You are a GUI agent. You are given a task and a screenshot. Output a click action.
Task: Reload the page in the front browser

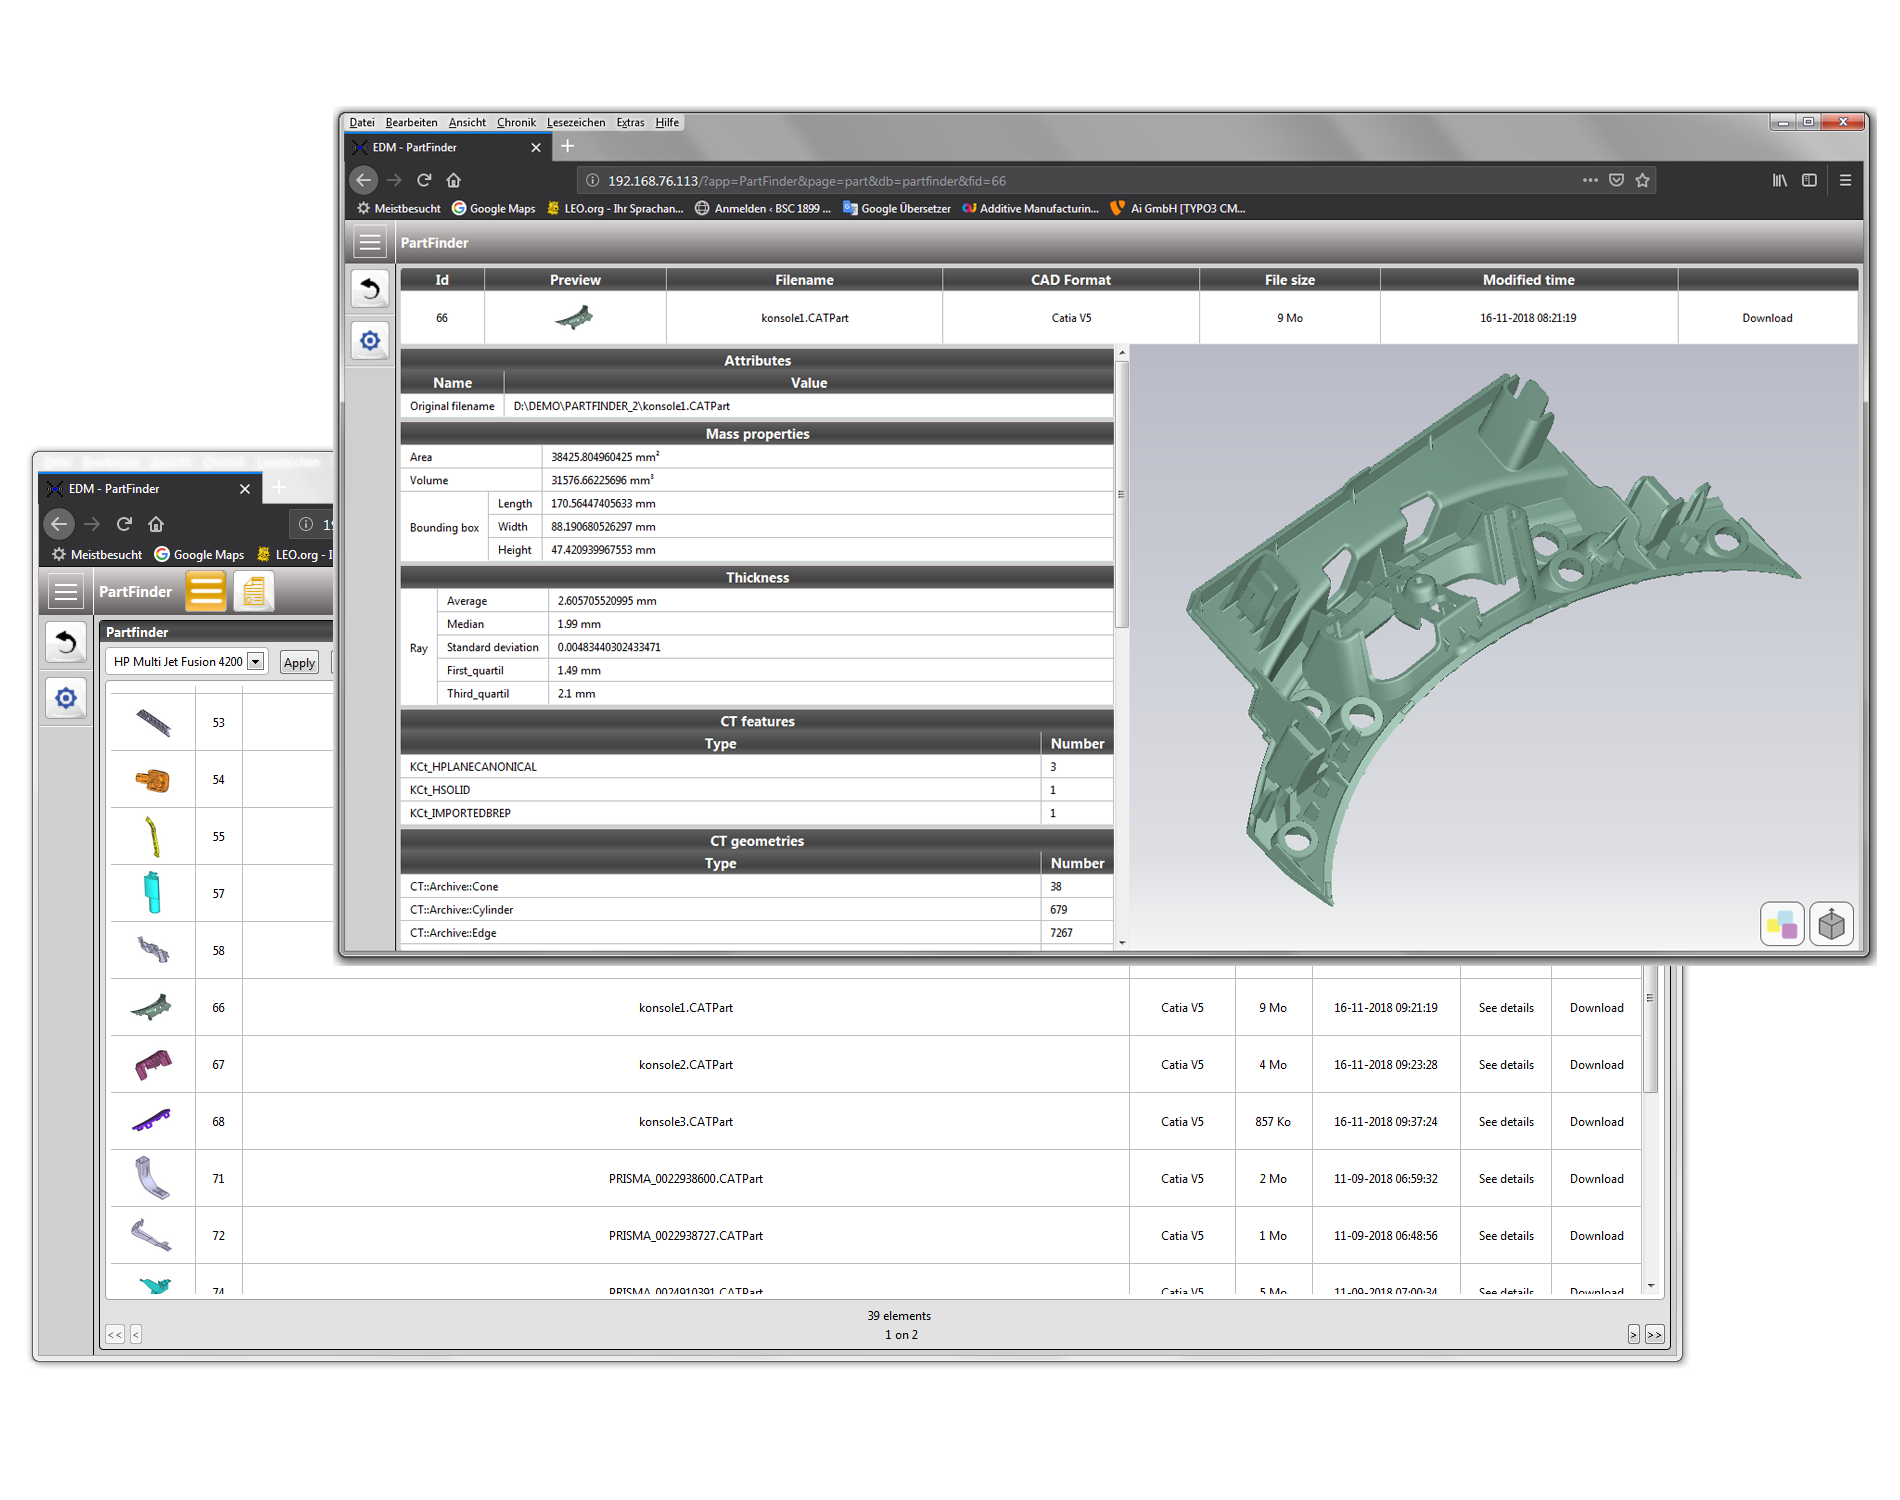[x=424, y=180]
